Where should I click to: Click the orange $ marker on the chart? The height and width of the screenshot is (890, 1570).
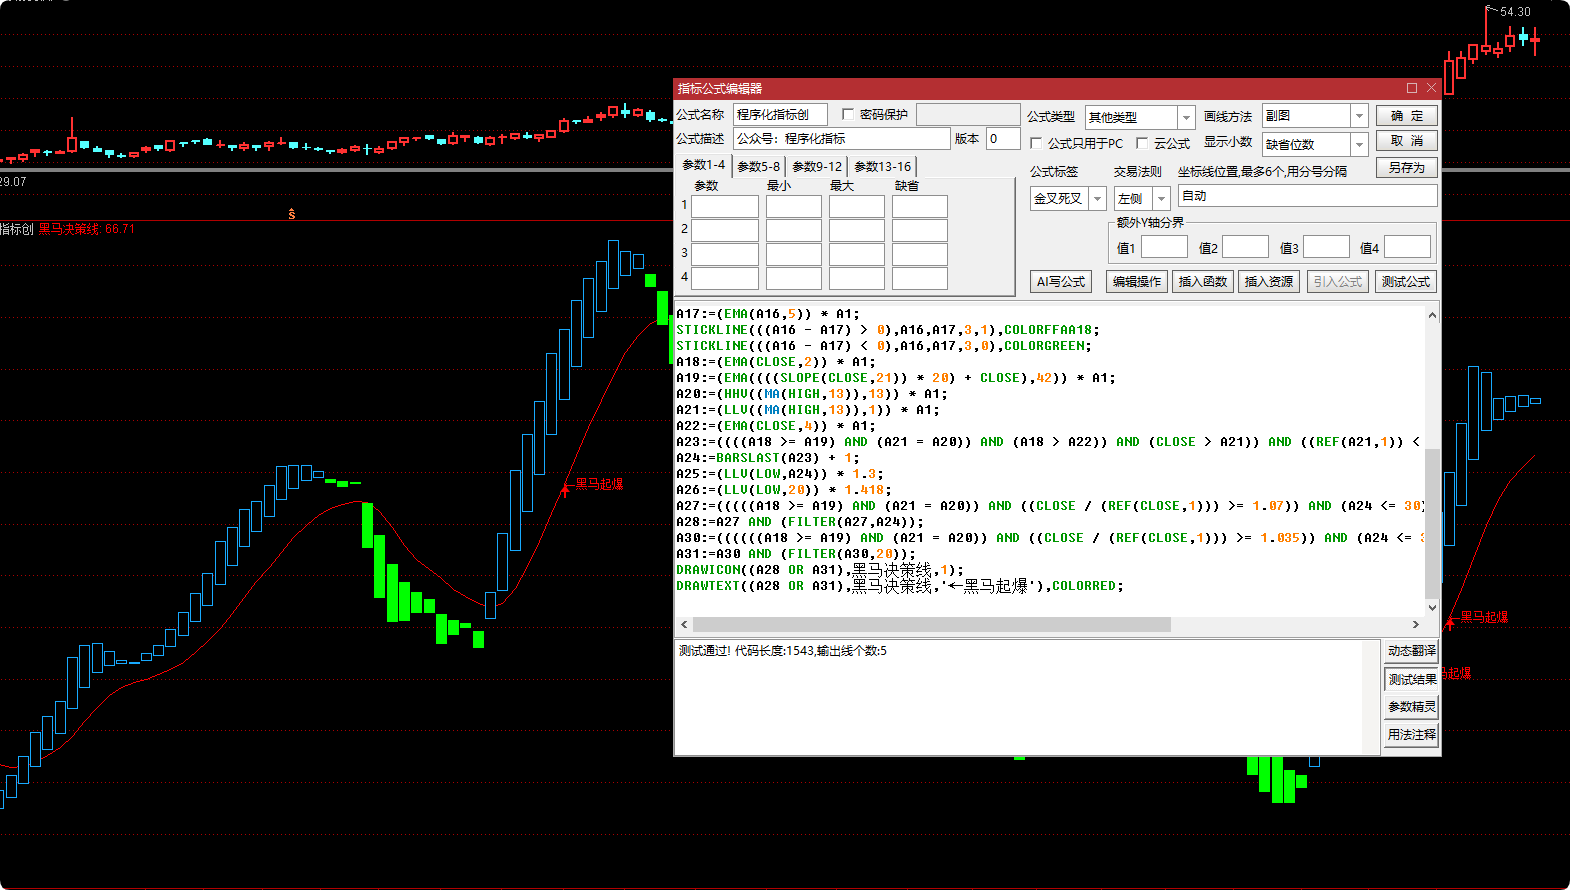coord(292,214)
